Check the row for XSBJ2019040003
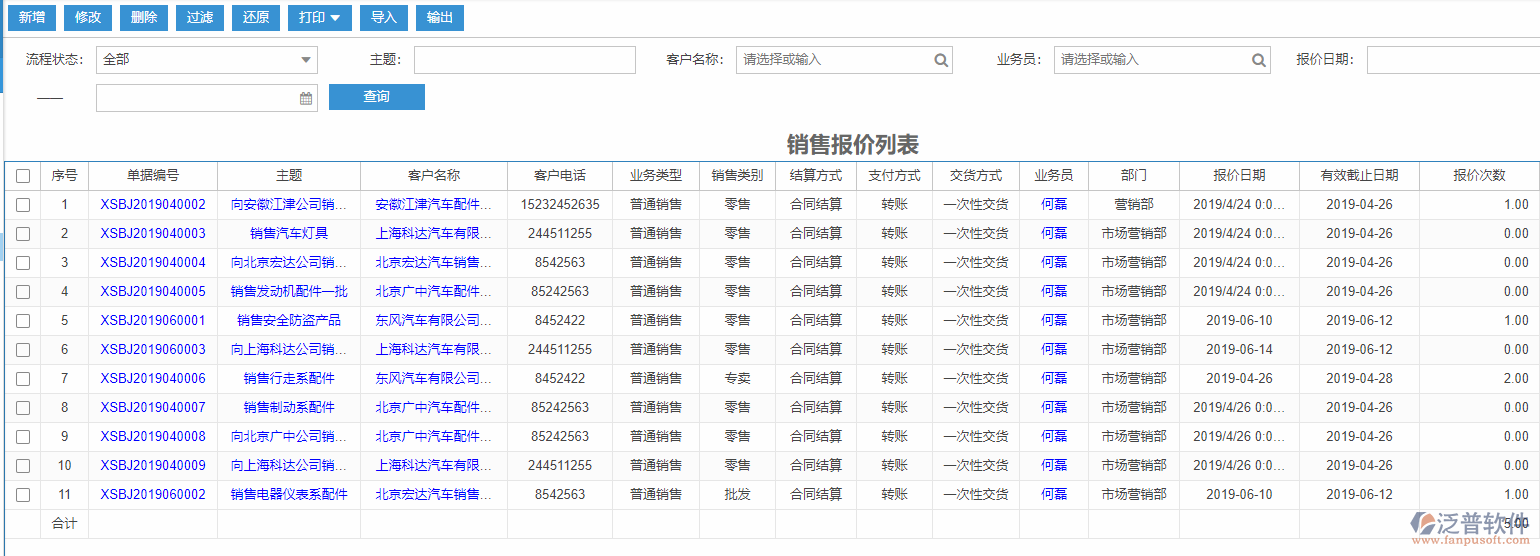 [23, 234]
